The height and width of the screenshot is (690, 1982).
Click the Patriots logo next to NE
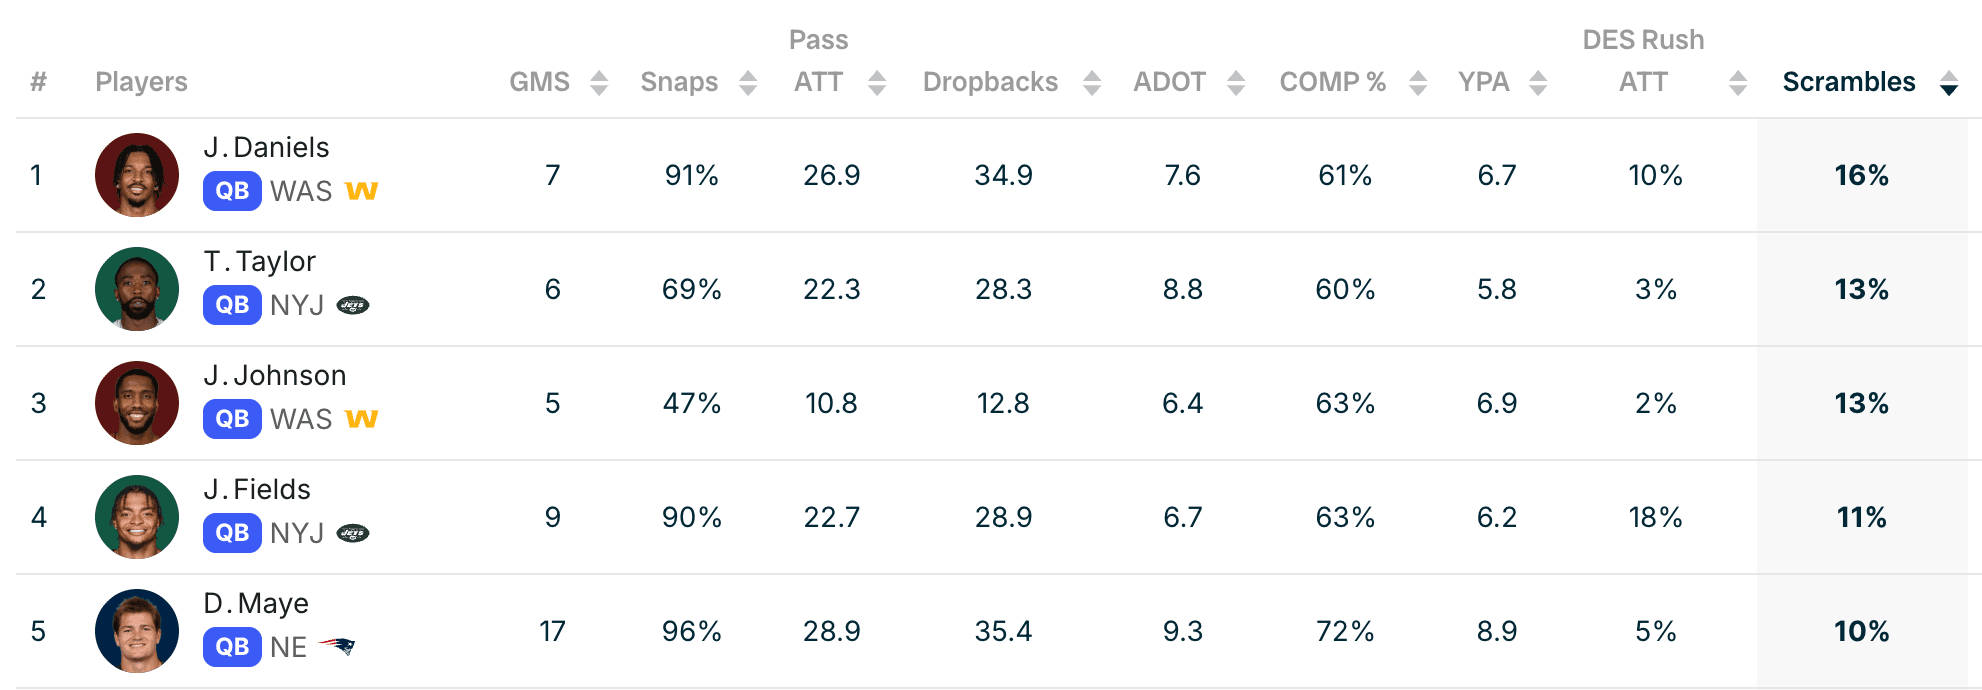point(337,646)
